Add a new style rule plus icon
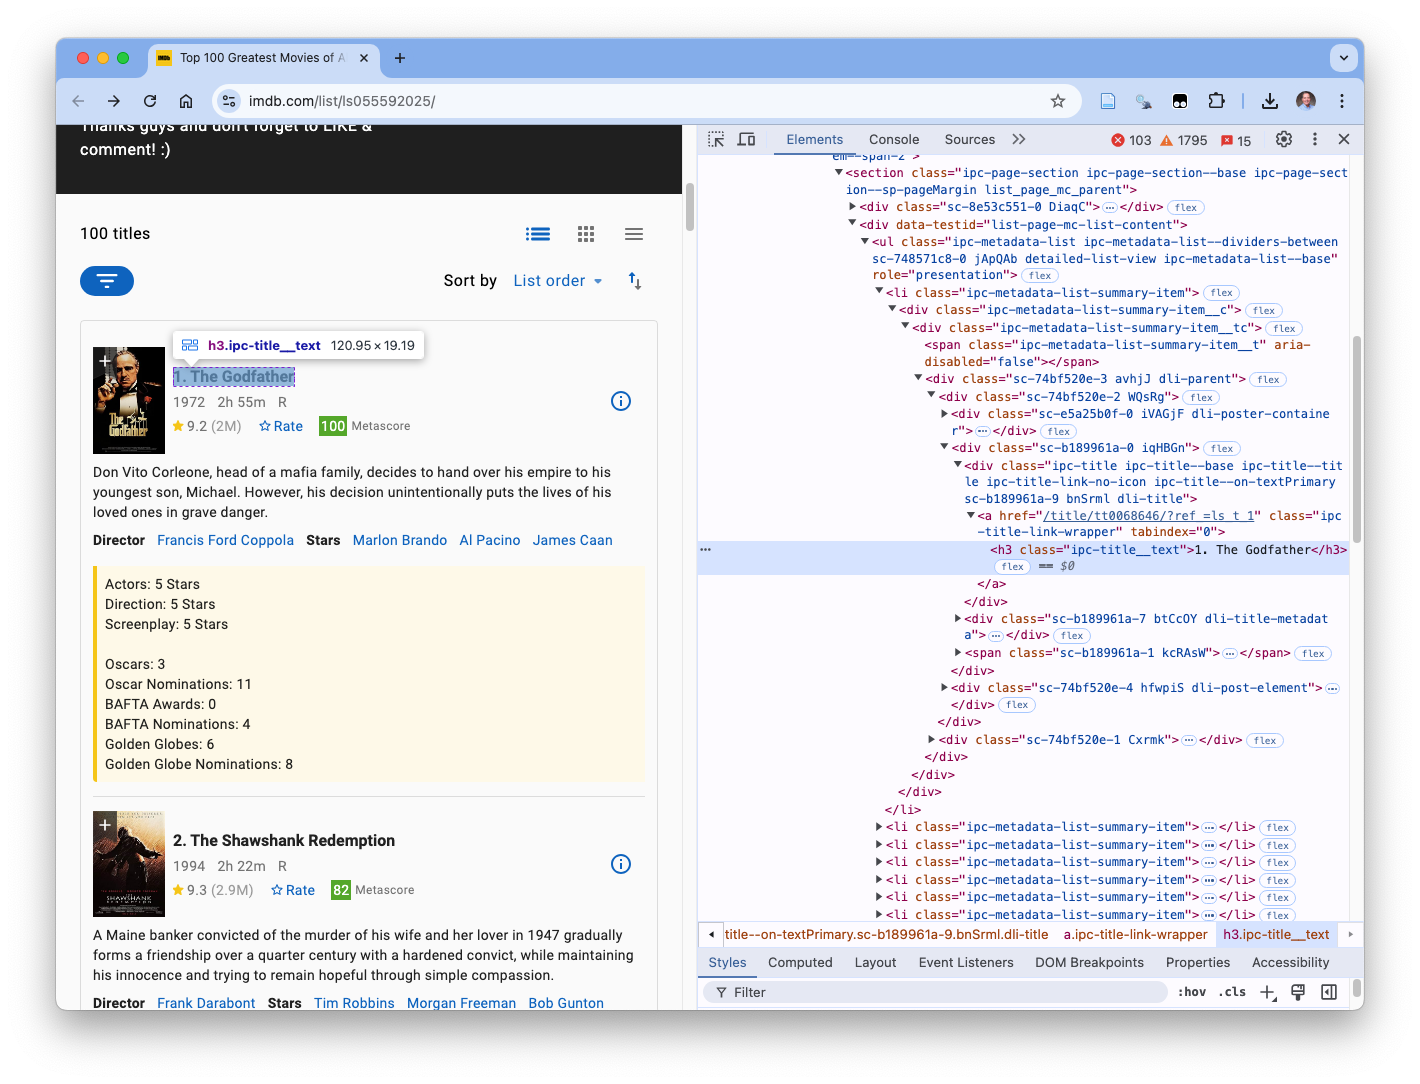1420x1084 pixels. click(1267, 992)
